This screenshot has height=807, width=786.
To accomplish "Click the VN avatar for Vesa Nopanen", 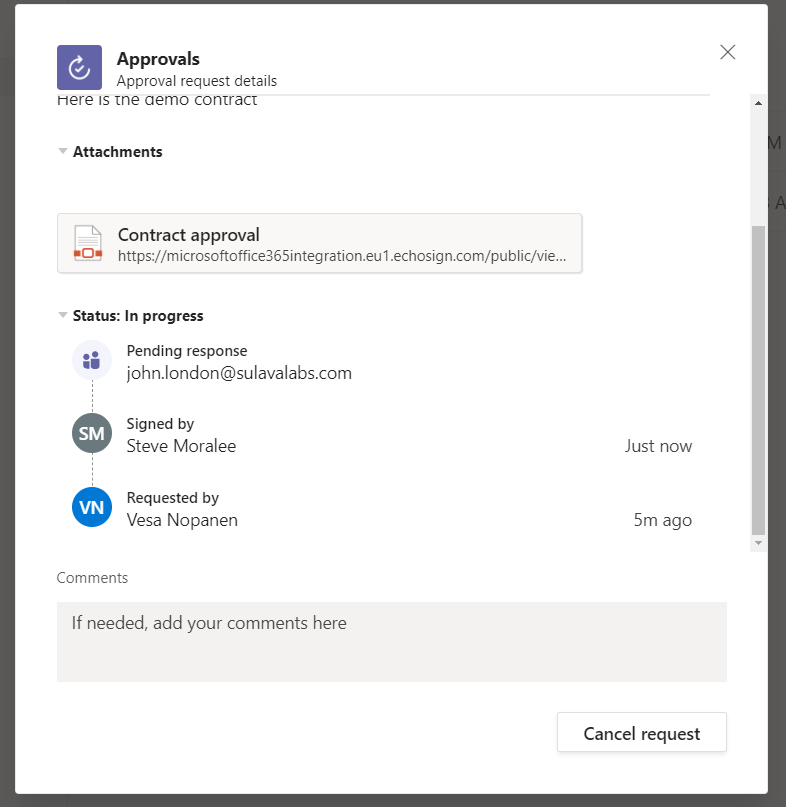I will 91,508.
